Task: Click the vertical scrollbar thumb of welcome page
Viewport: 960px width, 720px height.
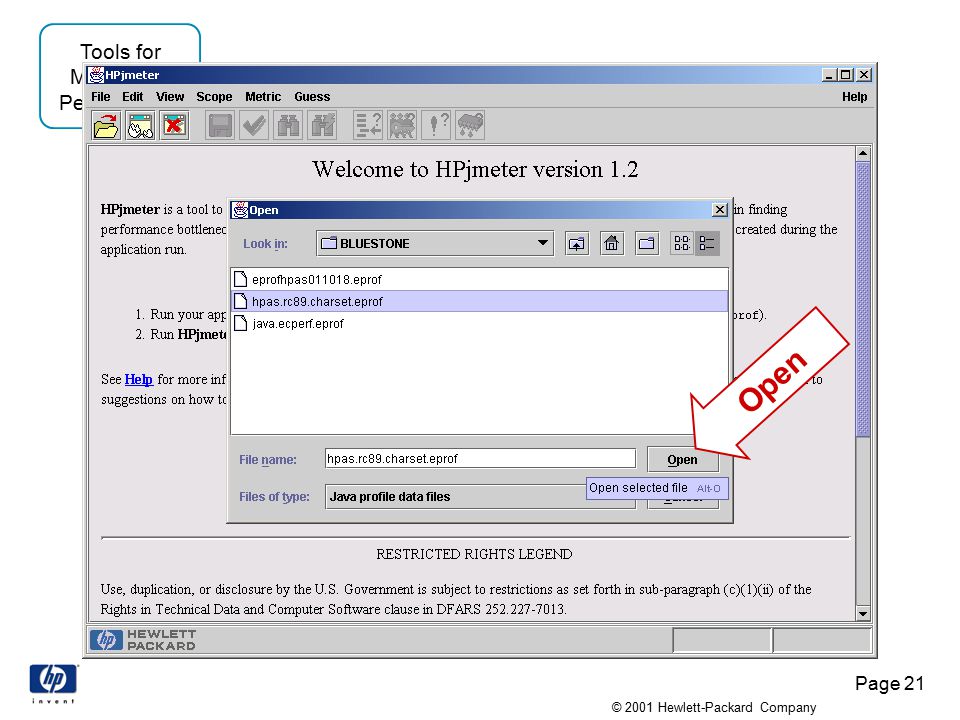Action: click(x=863, y=300)
